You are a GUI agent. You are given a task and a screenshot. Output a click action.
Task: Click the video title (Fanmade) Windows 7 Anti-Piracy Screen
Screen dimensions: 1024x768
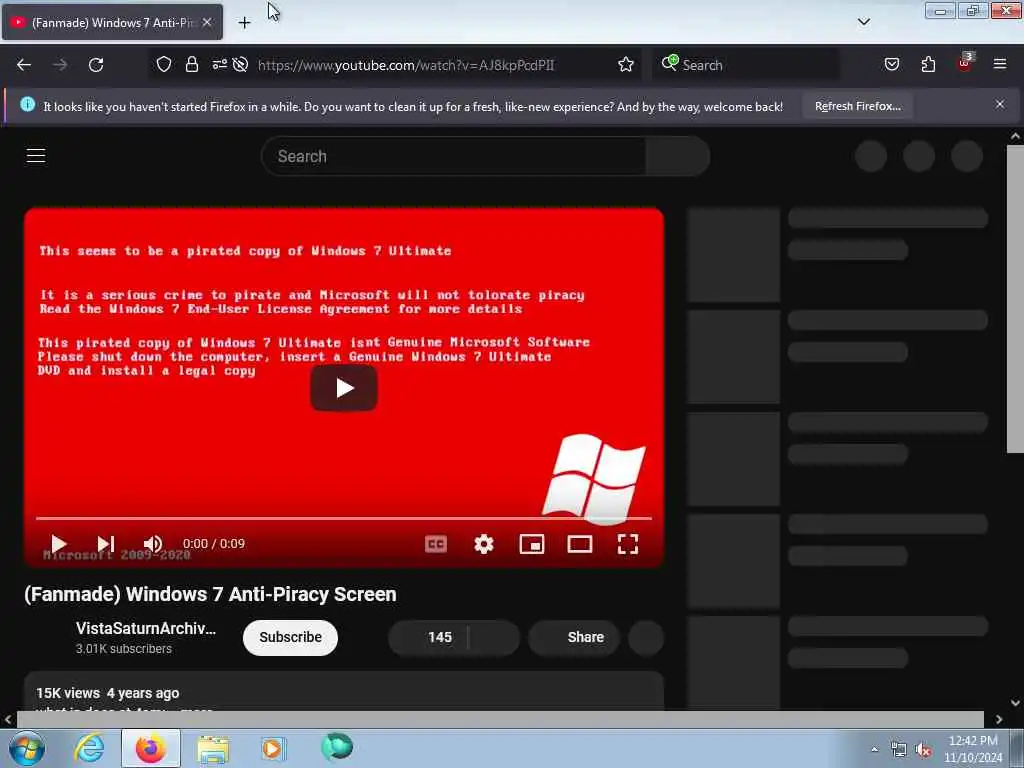(x=210, y=594)
